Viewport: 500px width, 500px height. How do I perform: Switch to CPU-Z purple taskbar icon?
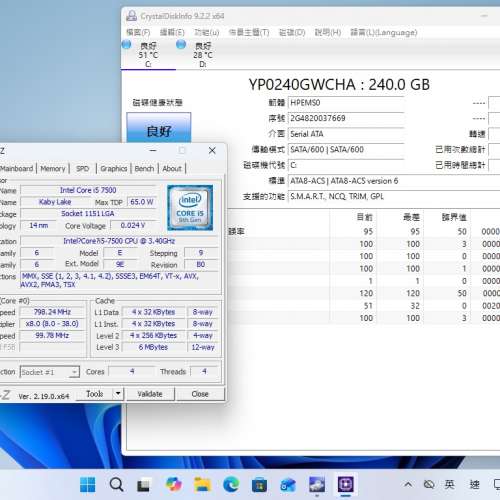(345, 484)
